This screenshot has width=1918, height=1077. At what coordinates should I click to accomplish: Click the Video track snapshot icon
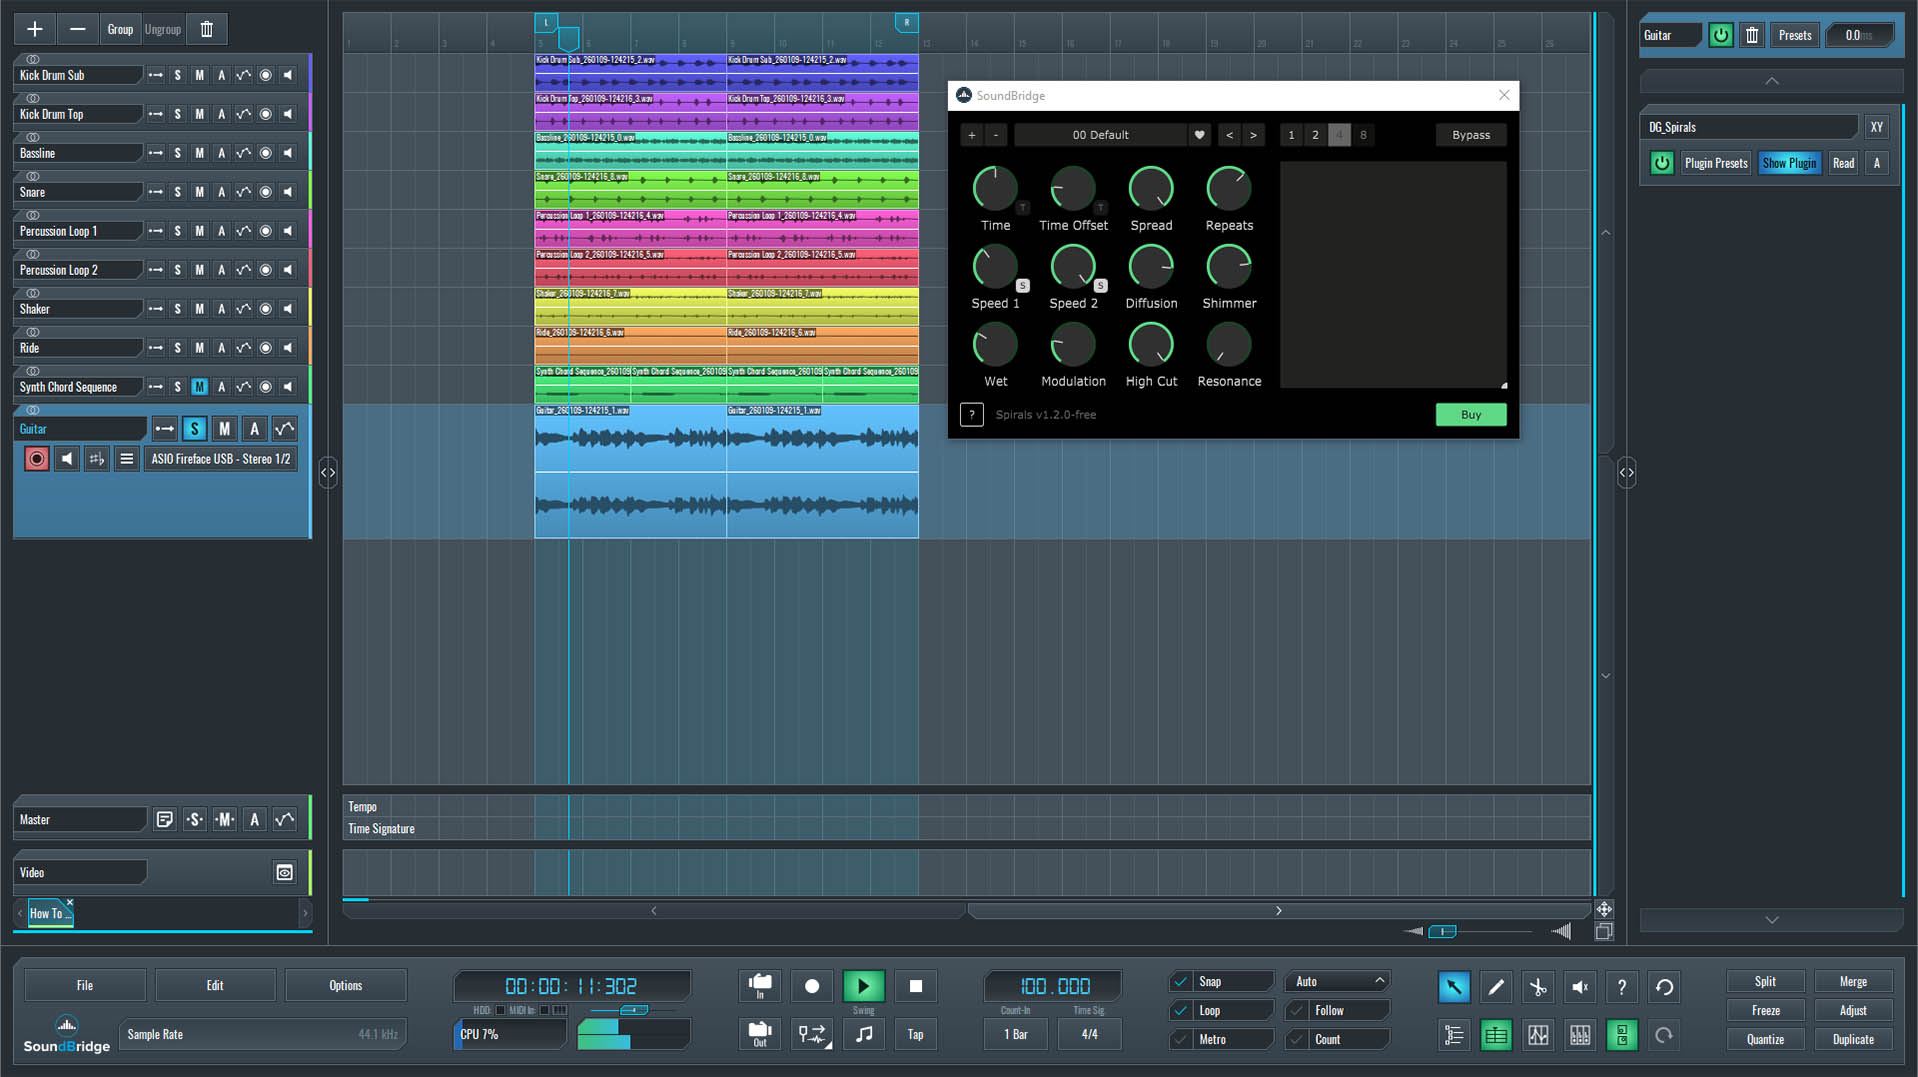point(285,873)
